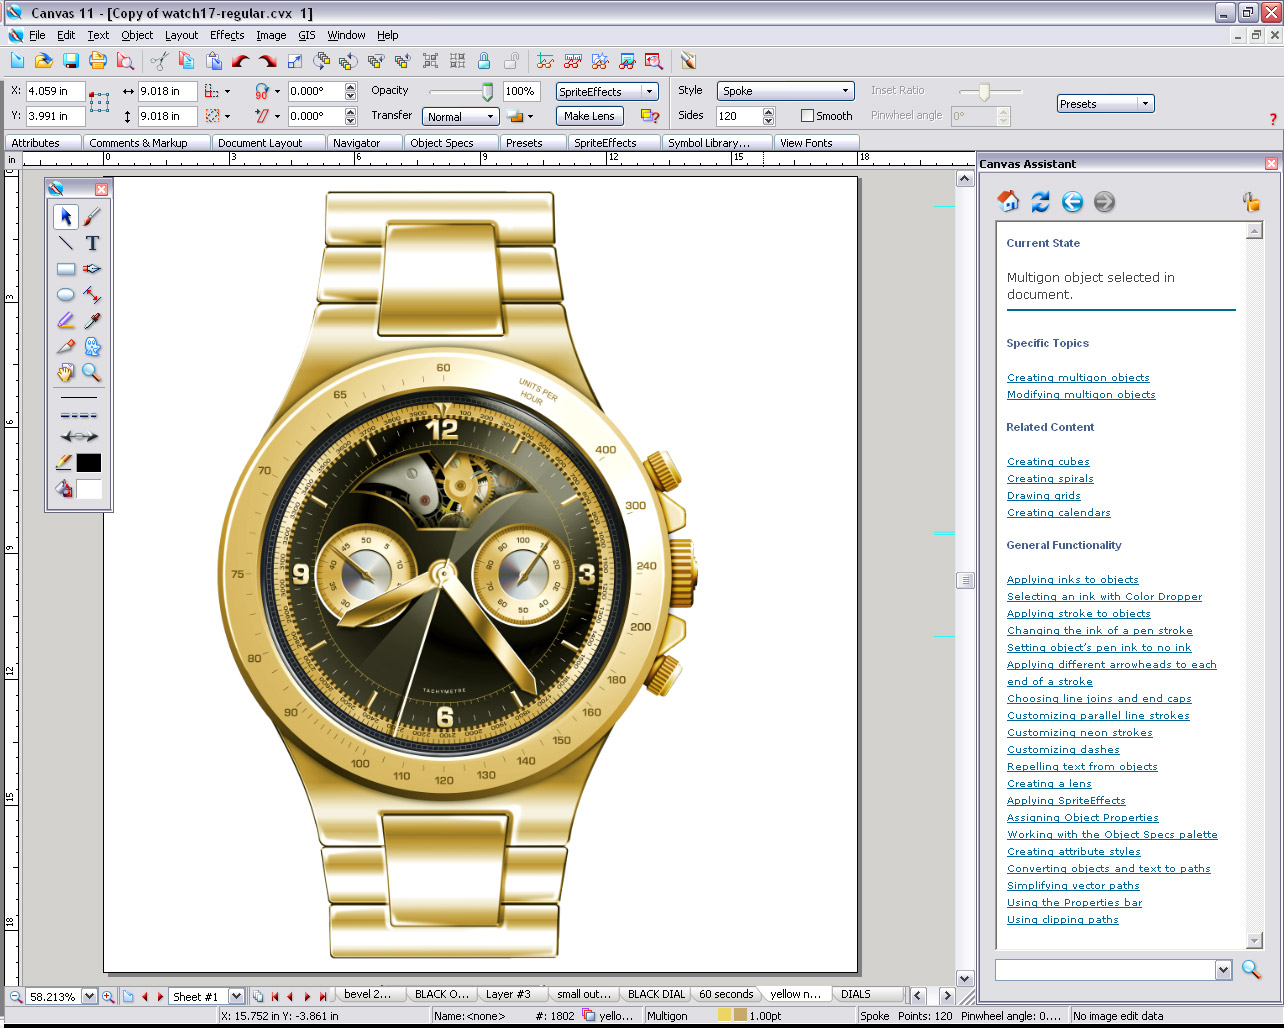Increase the Sides stepper value
This screenshot has width=1284, height=1028.
(769, 112)
